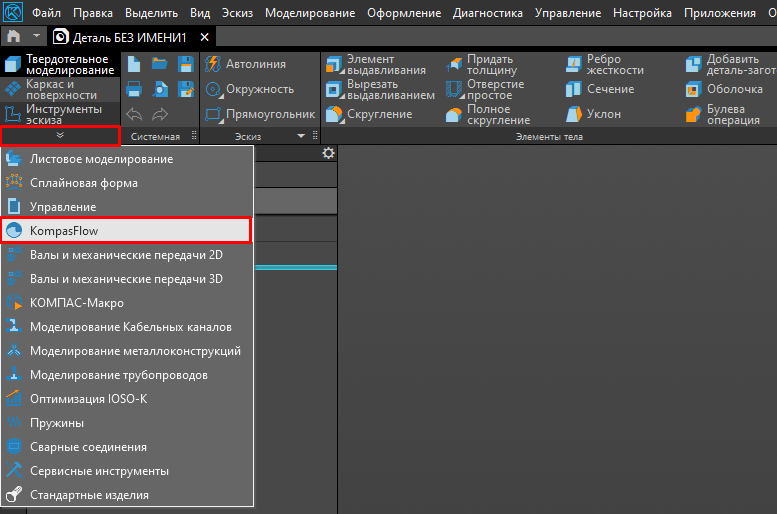Open the Моделирование menu
This screenshot has width=777, height=514.
[x=310, y=13]
